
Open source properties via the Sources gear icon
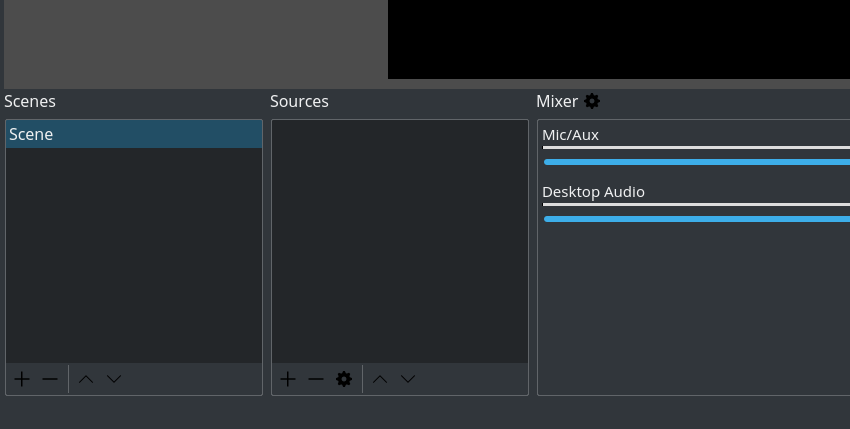tap(344, 379)
